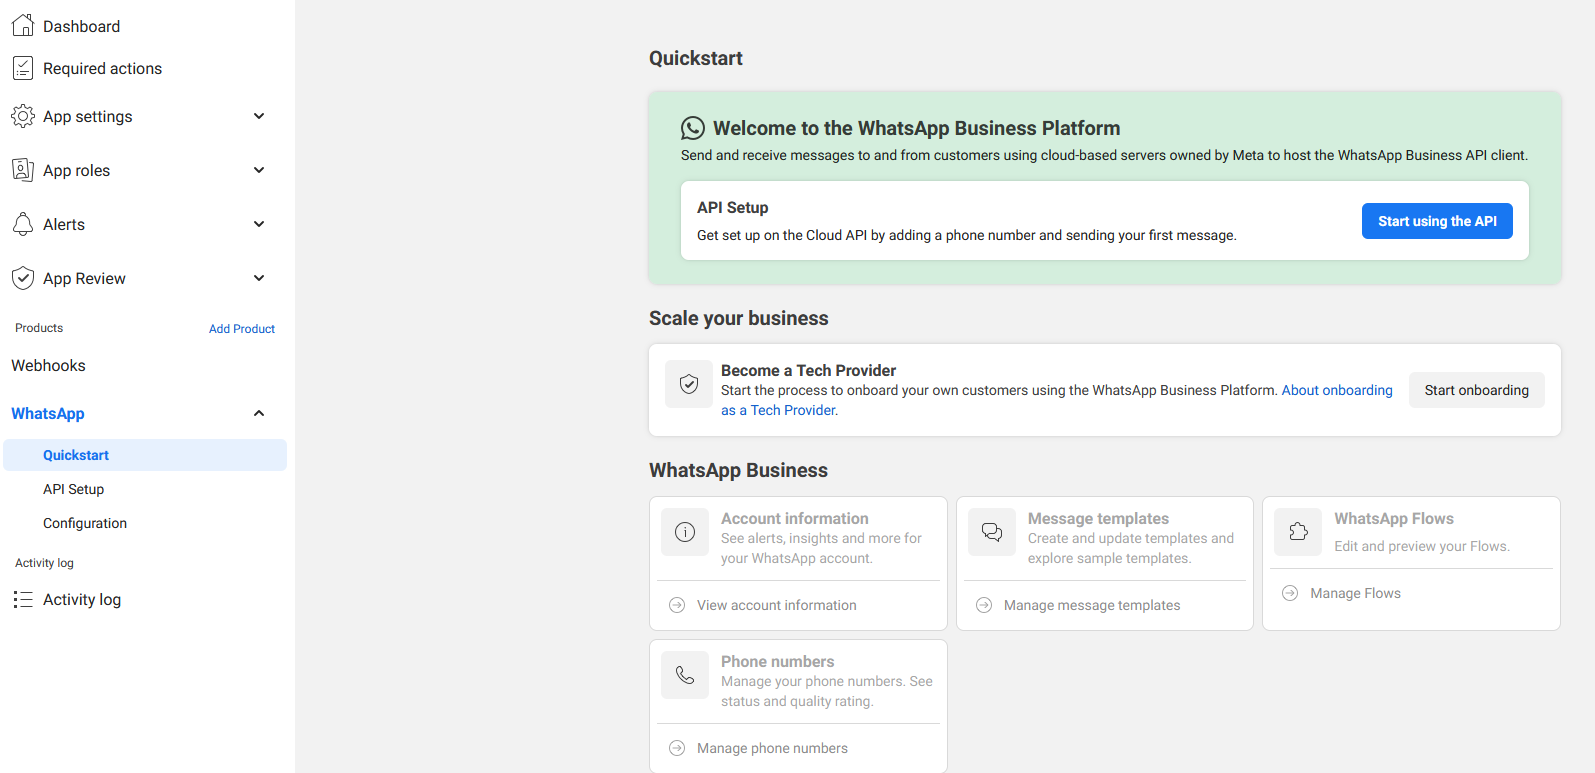Click the WhatsApp sidebar label
Image resolution: width=1595 pixels, height=773 pixels.
pyautogui.click(x=48, y=413)
